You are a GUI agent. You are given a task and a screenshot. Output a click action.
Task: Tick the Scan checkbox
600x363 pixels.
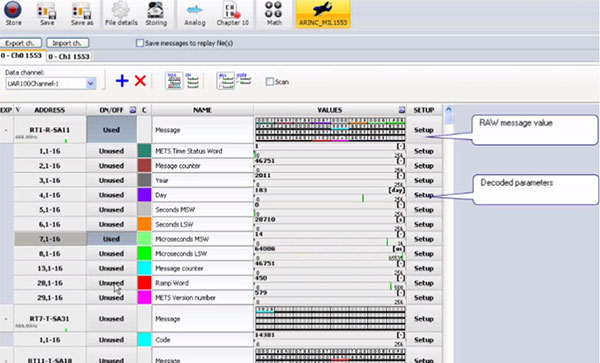coord(270,81)
